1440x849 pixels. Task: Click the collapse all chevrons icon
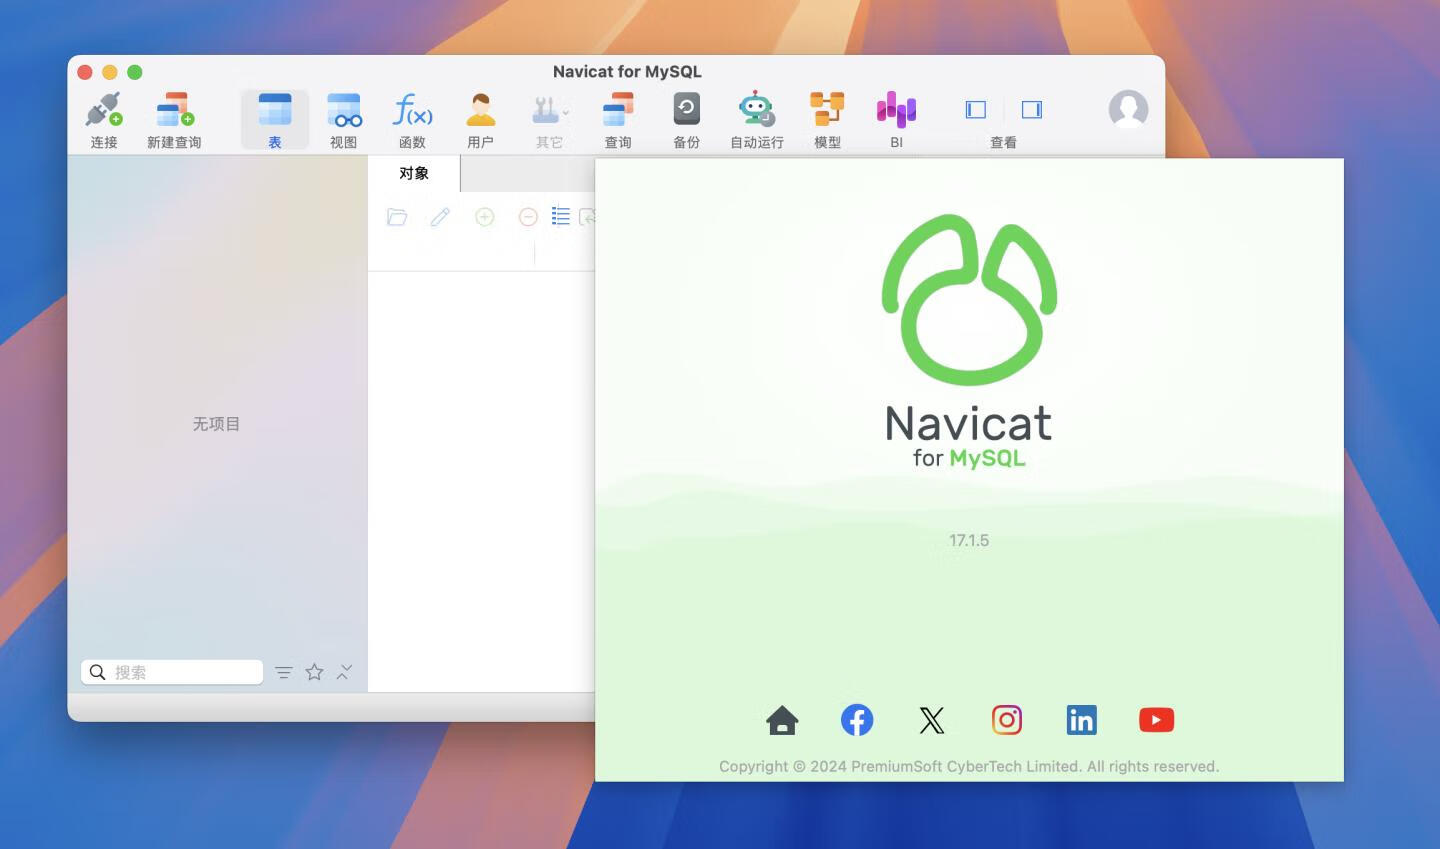click(344, 672)
